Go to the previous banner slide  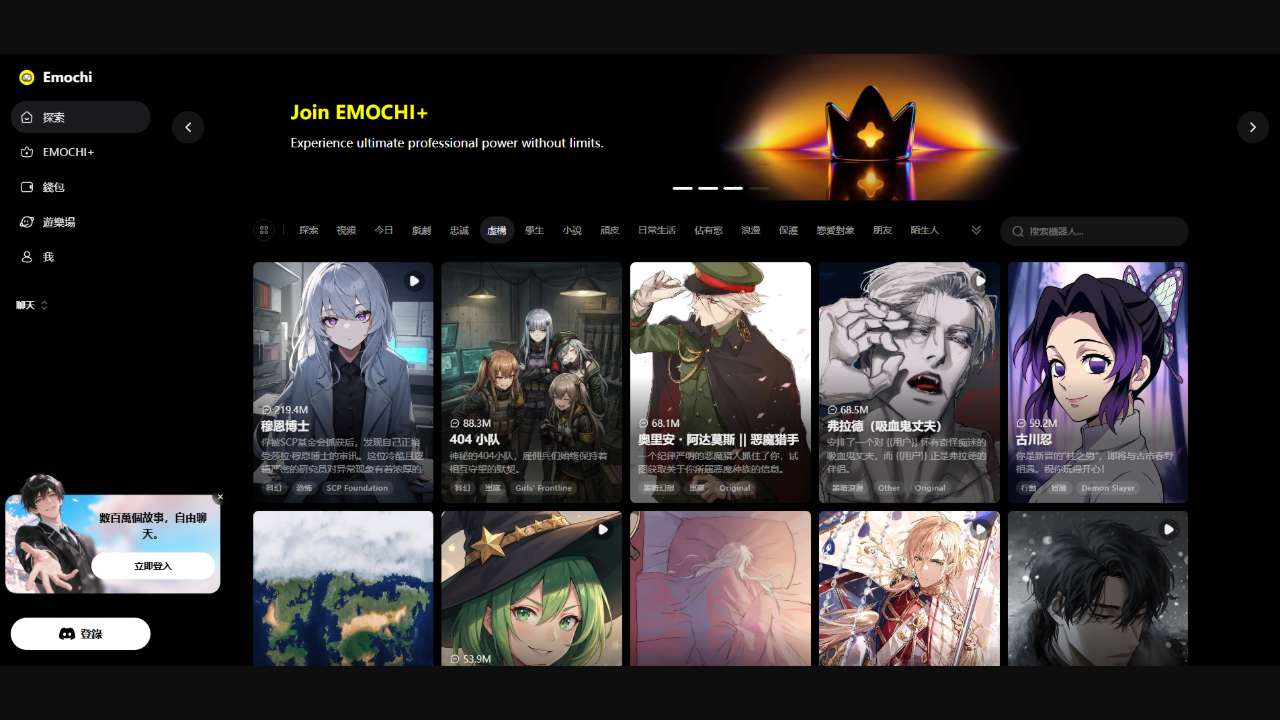coord(188,127)
